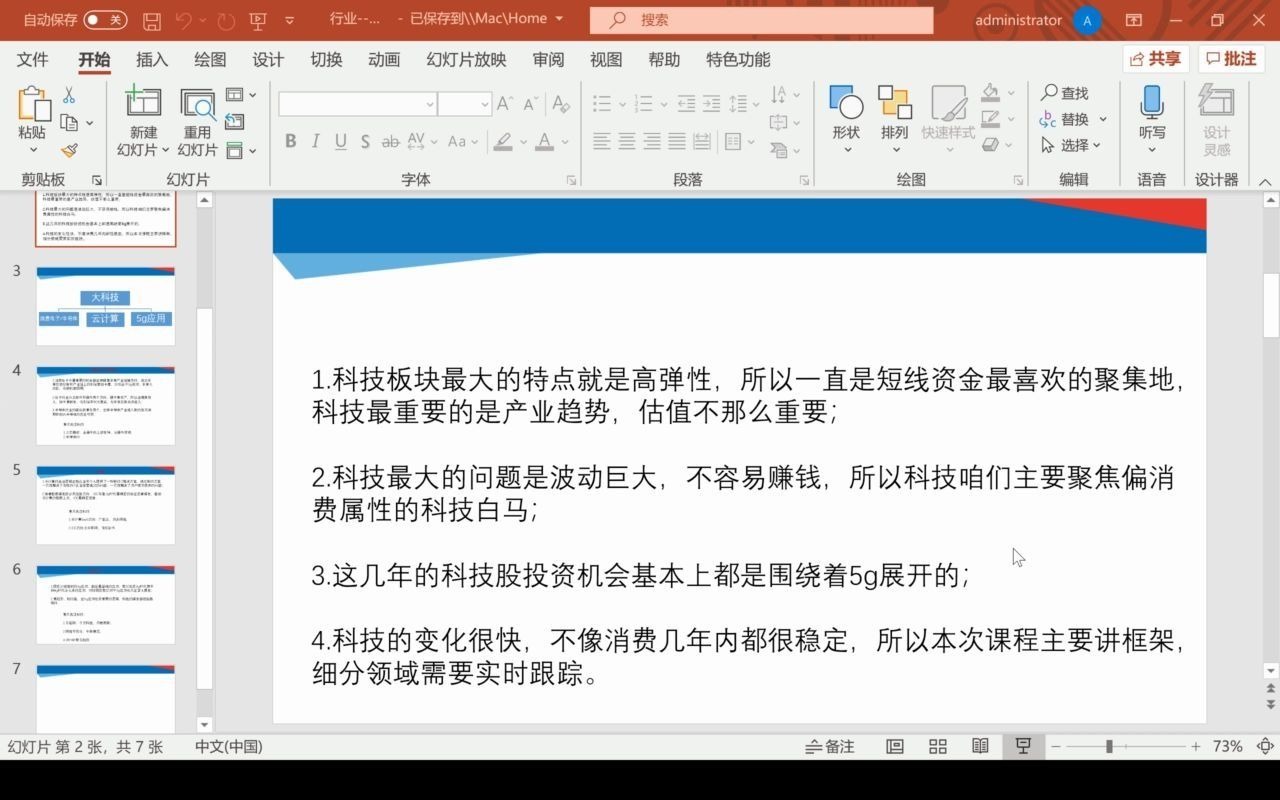The width and height of the screenshot is (1280, 800).
Task: Start Slide Show from status bar
Action: (x=1023, y=746)
